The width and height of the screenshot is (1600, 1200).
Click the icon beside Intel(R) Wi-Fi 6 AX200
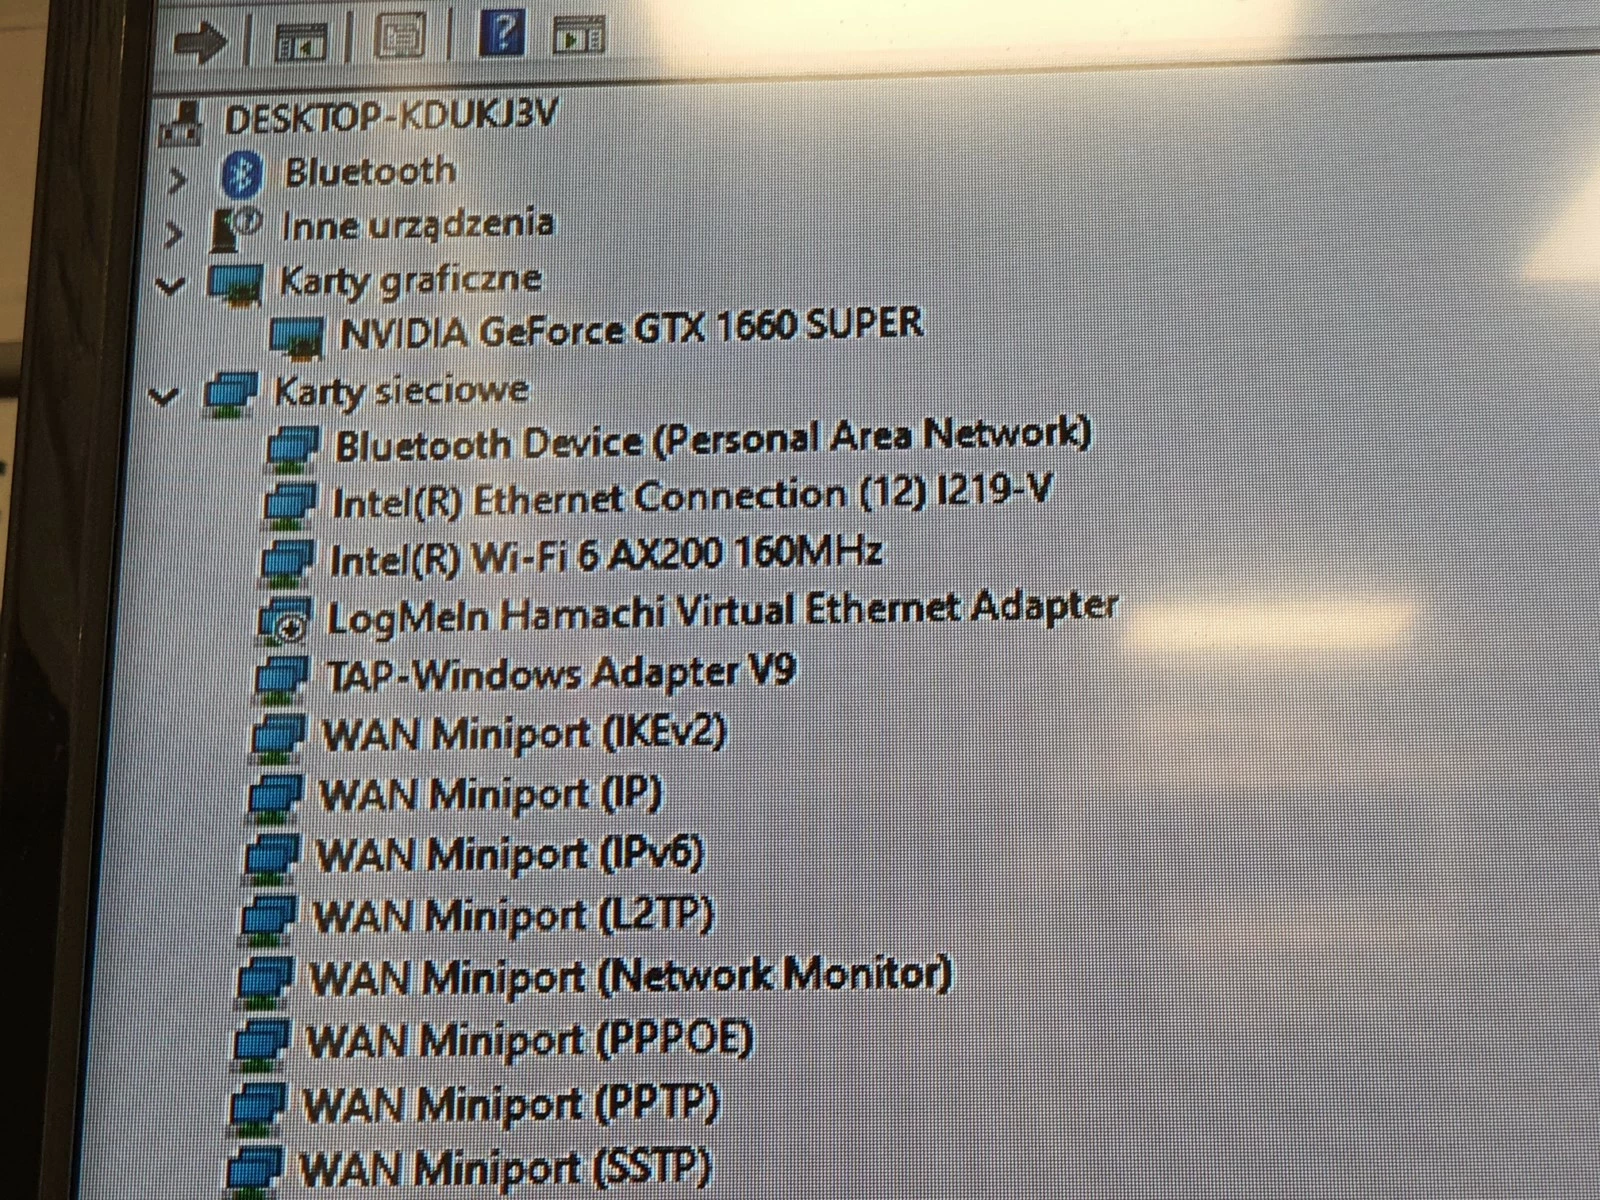287,561
